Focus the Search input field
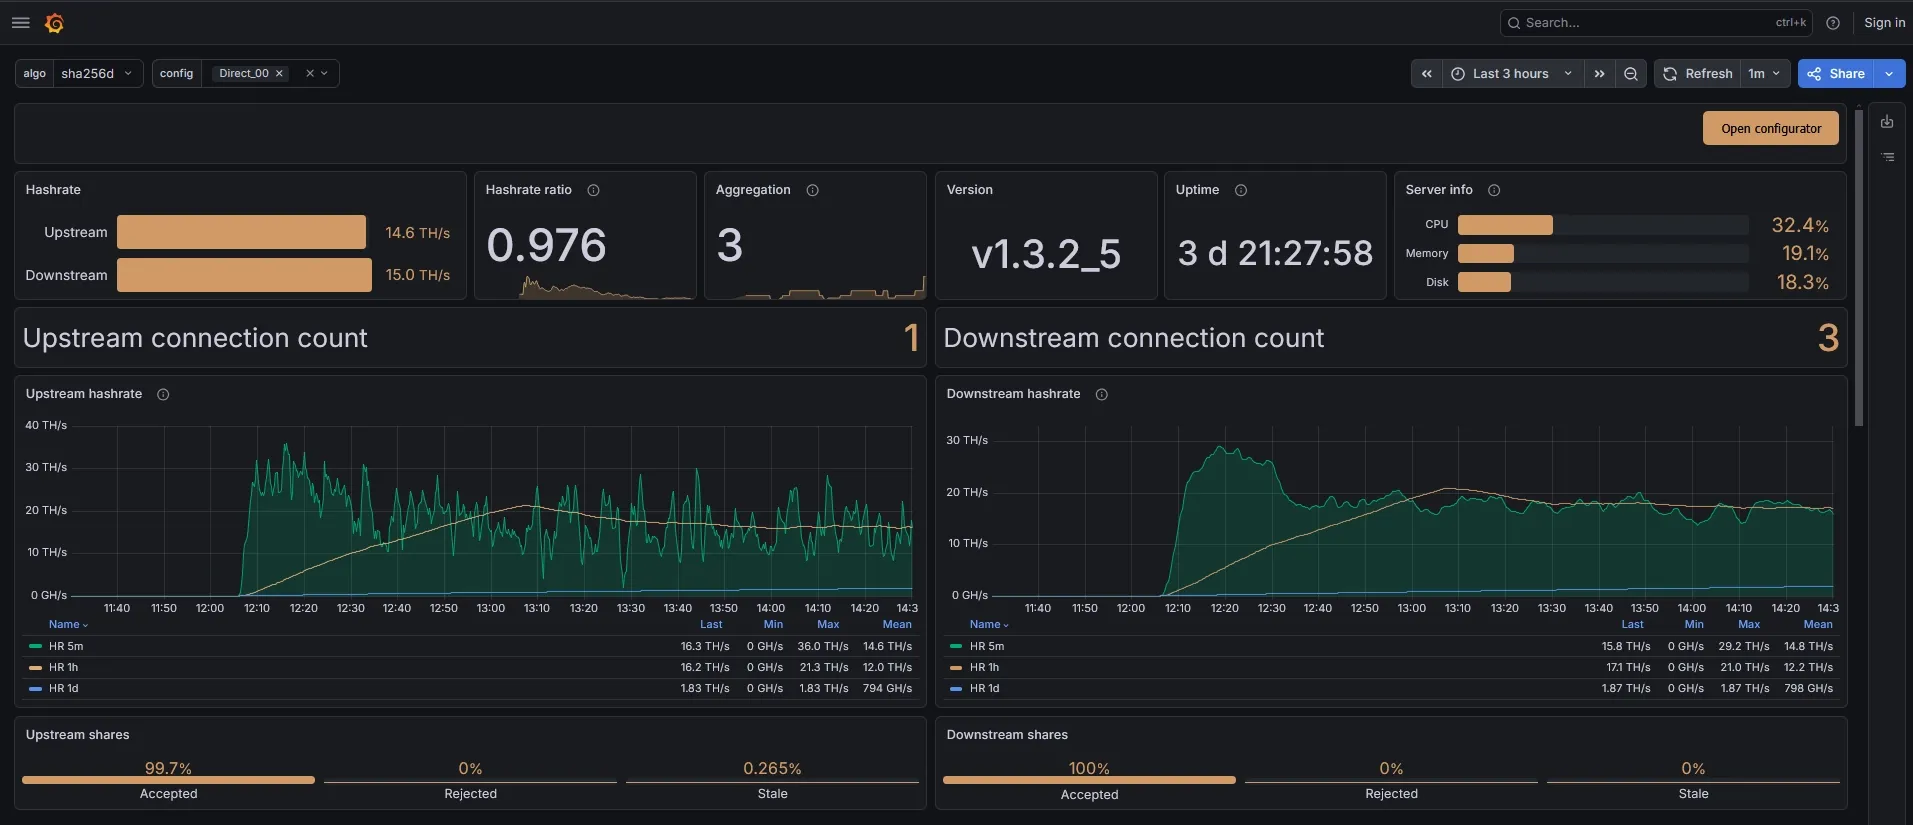 pyautogui.click(x=1656, y=22)
